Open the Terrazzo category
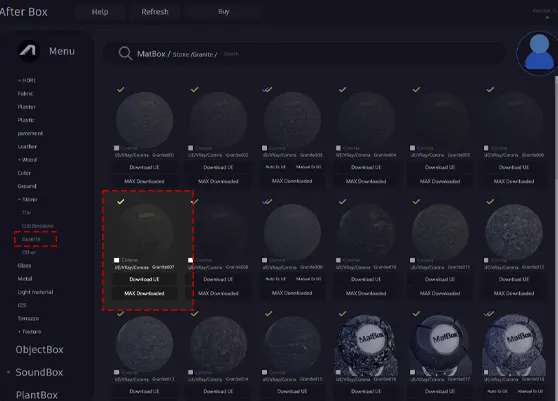Viewport: 558px width, 401px height. (28, 318)
